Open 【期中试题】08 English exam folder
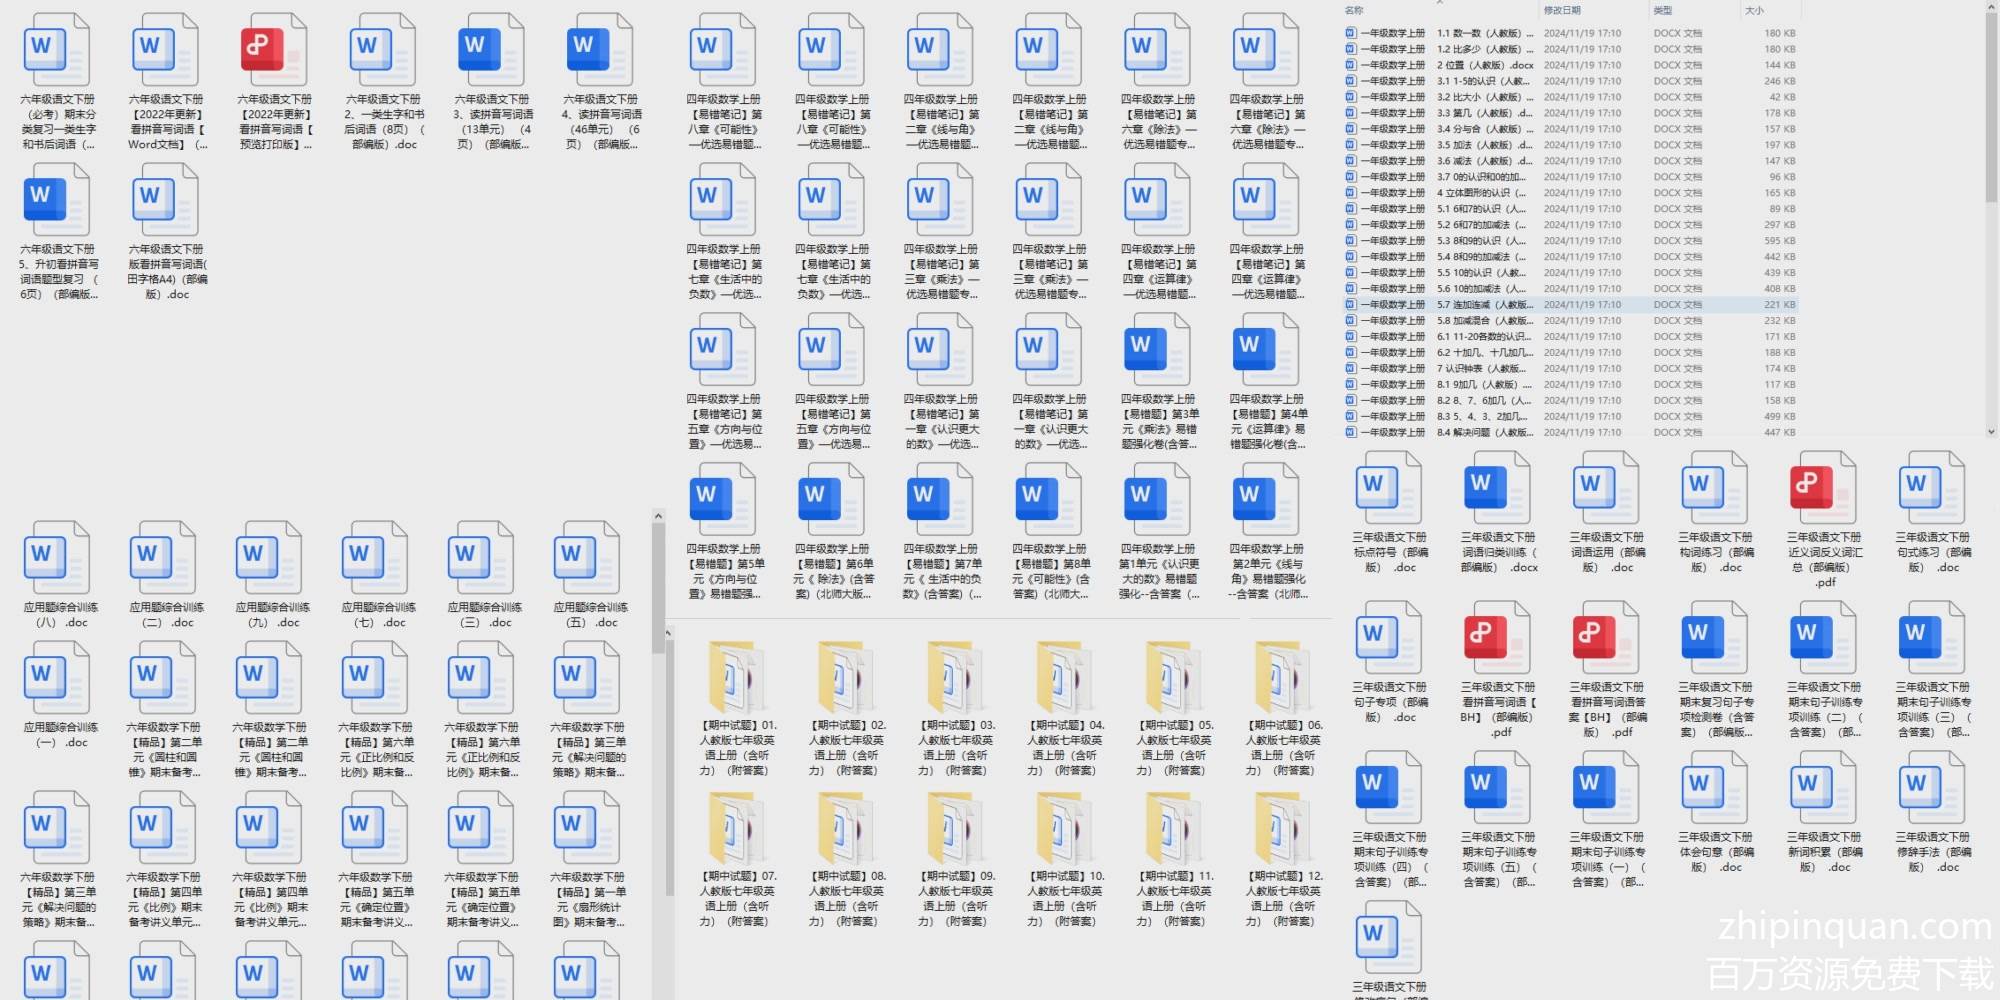 [x=847, y=829]
